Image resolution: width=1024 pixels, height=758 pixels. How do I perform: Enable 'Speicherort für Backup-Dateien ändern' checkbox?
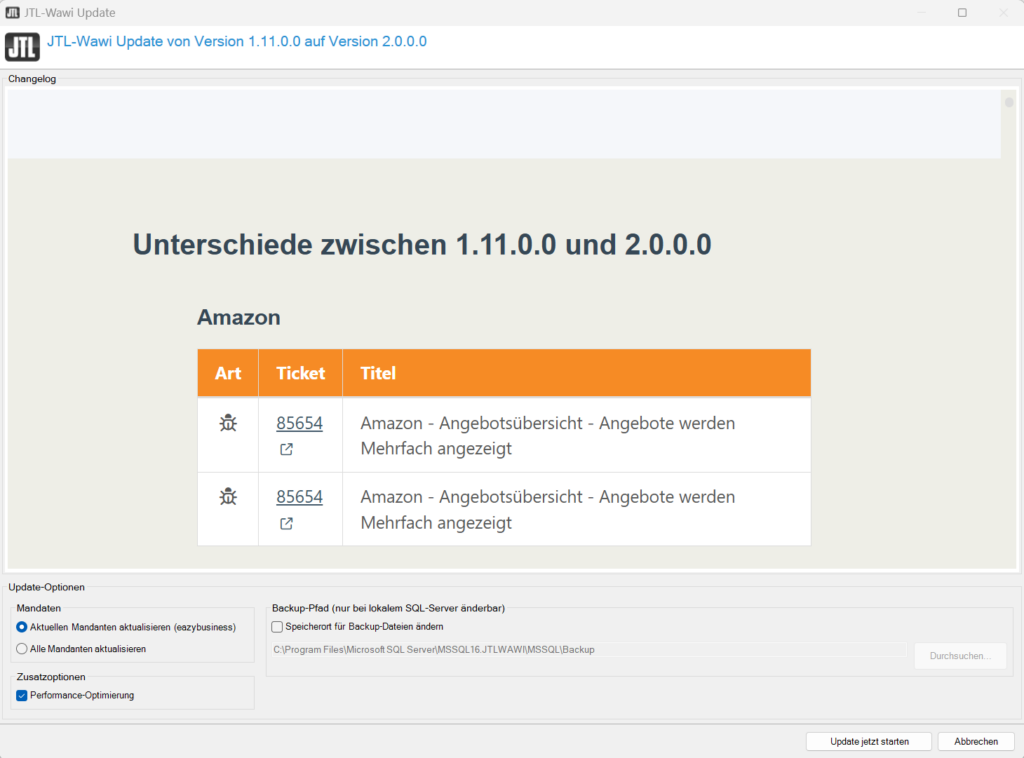click(x=277, y=627)
